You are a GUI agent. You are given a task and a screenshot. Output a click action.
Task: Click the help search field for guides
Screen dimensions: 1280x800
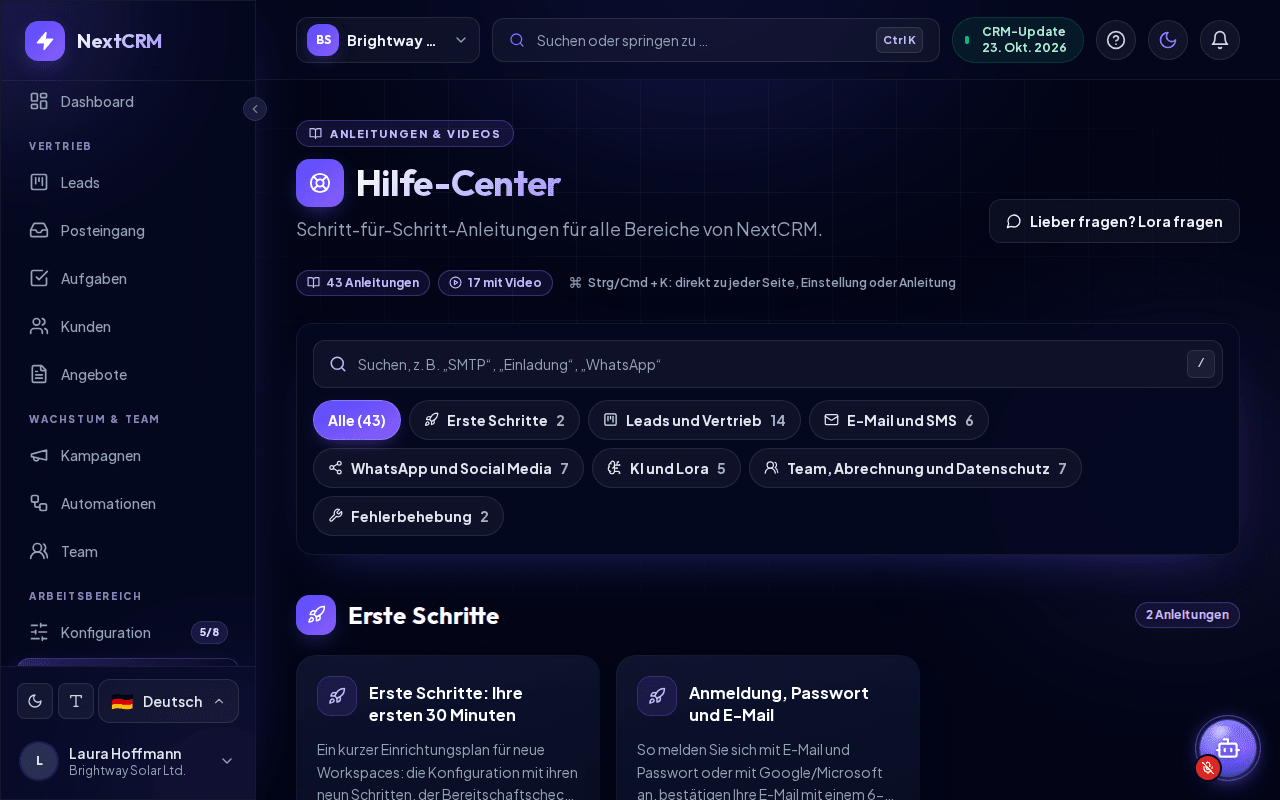click(x=768, y=364)
